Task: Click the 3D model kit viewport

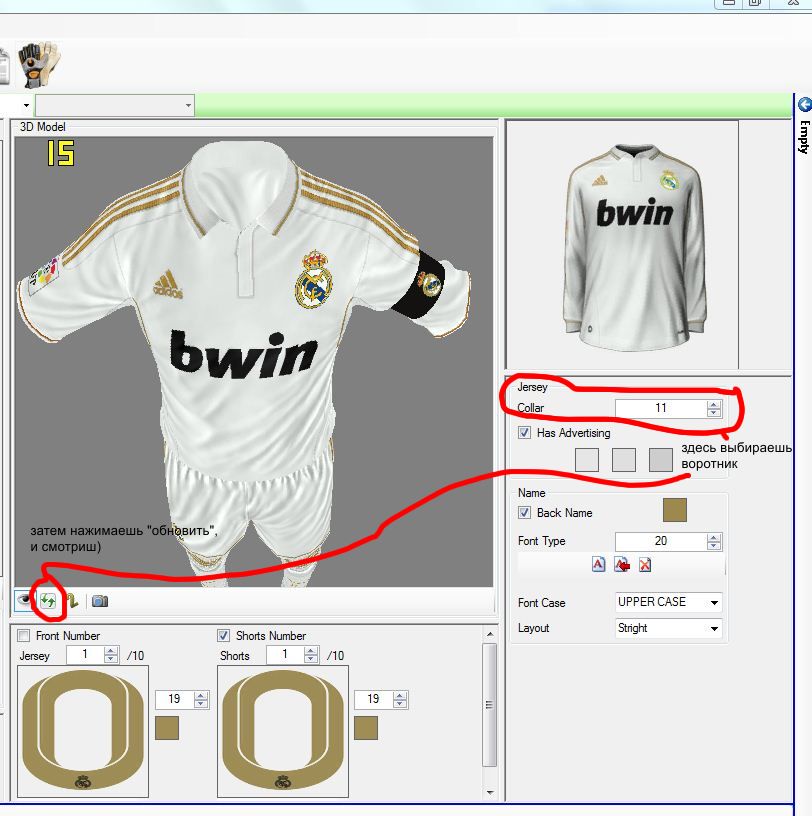Action: pos(254,362)
